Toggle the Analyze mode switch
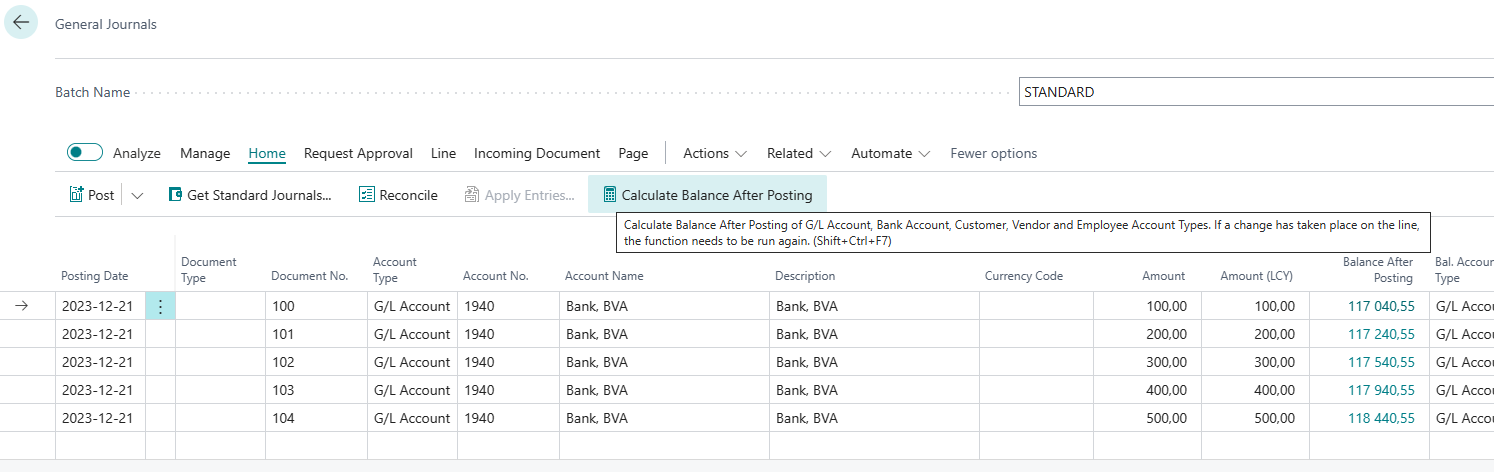Image resolution: width=1494 pixels, height=472 pixels. tap(85, 153)
